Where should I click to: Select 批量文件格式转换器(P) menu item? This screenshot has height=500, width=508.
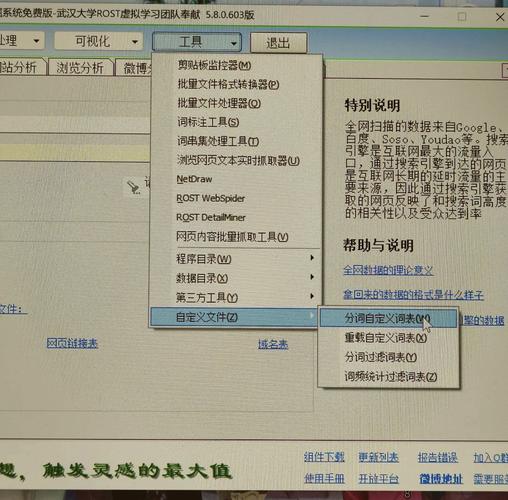228,84
